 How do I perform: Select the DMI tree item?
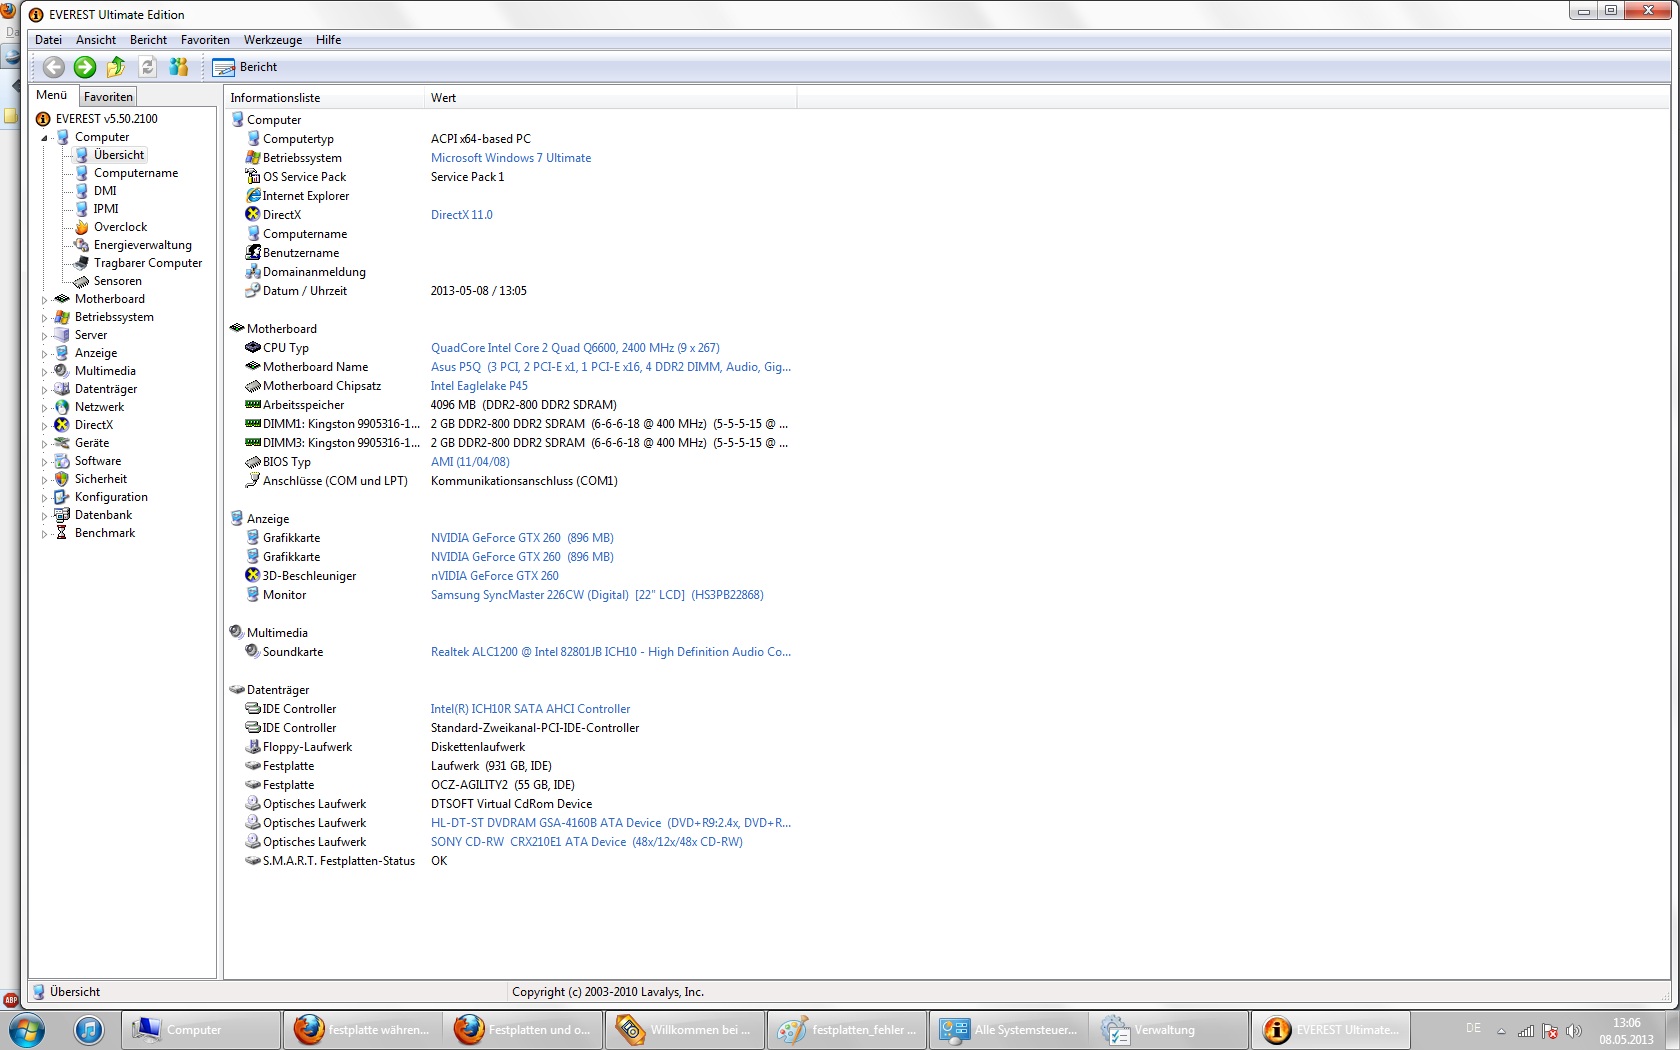(x=105, y=191)
